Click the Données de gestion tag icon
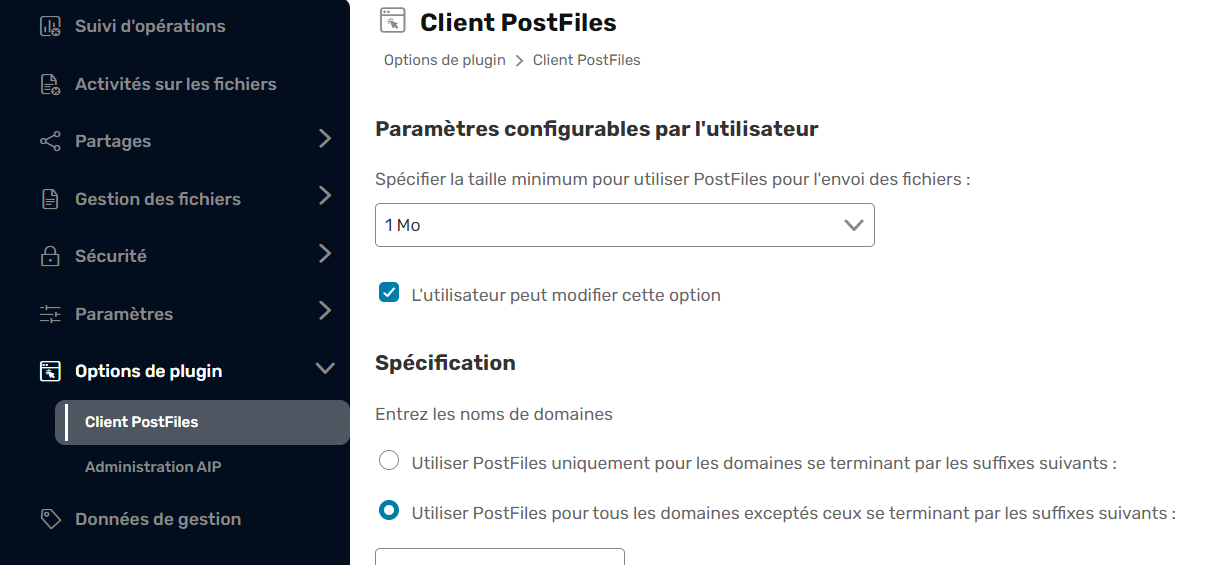The image size is (1218, 565). tap(50, 519)
